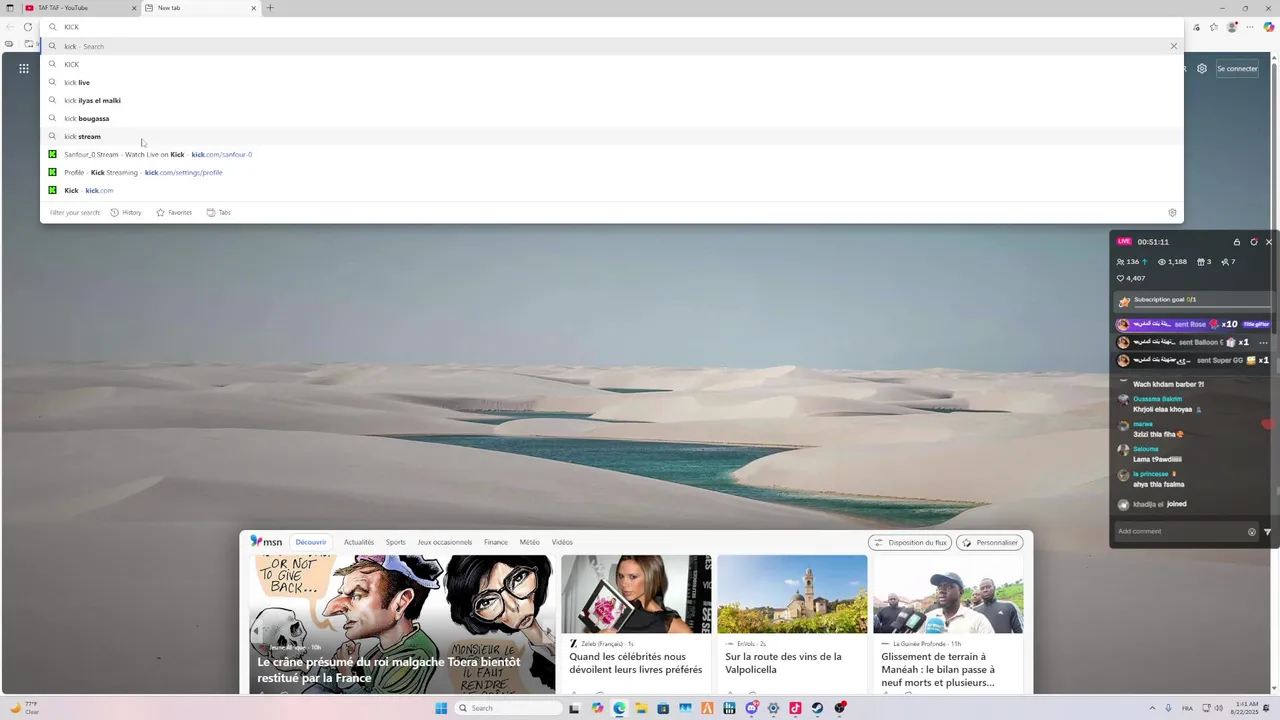
Task: Open page settings gear near Se connecter
Action: [1202, 69]
